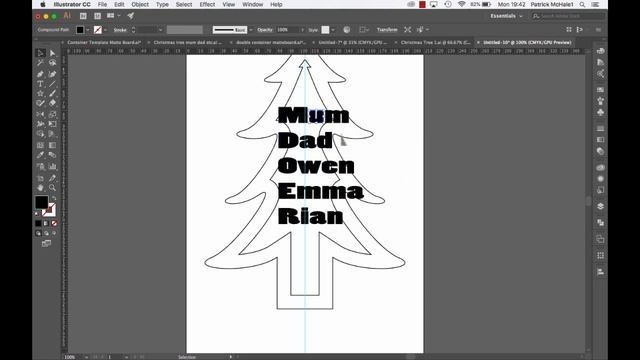Select the Artboard tool

pos(40,178)
